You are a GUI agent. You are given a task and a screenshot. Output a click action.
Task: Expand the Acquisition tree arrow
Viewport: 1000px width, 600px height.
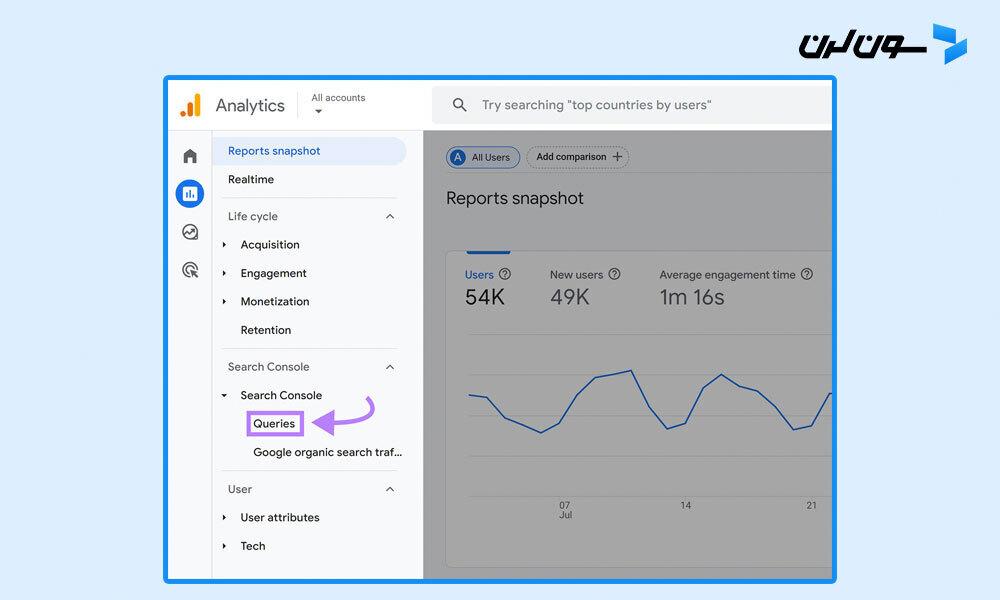click(x=224, y=245)
